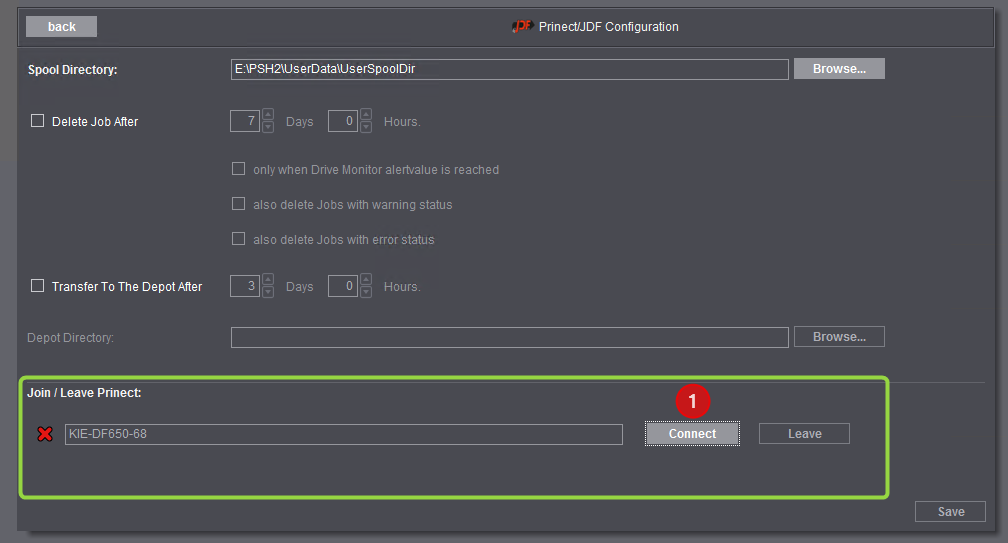Click the Prinect server name field KIE-DF650-68

343,434
